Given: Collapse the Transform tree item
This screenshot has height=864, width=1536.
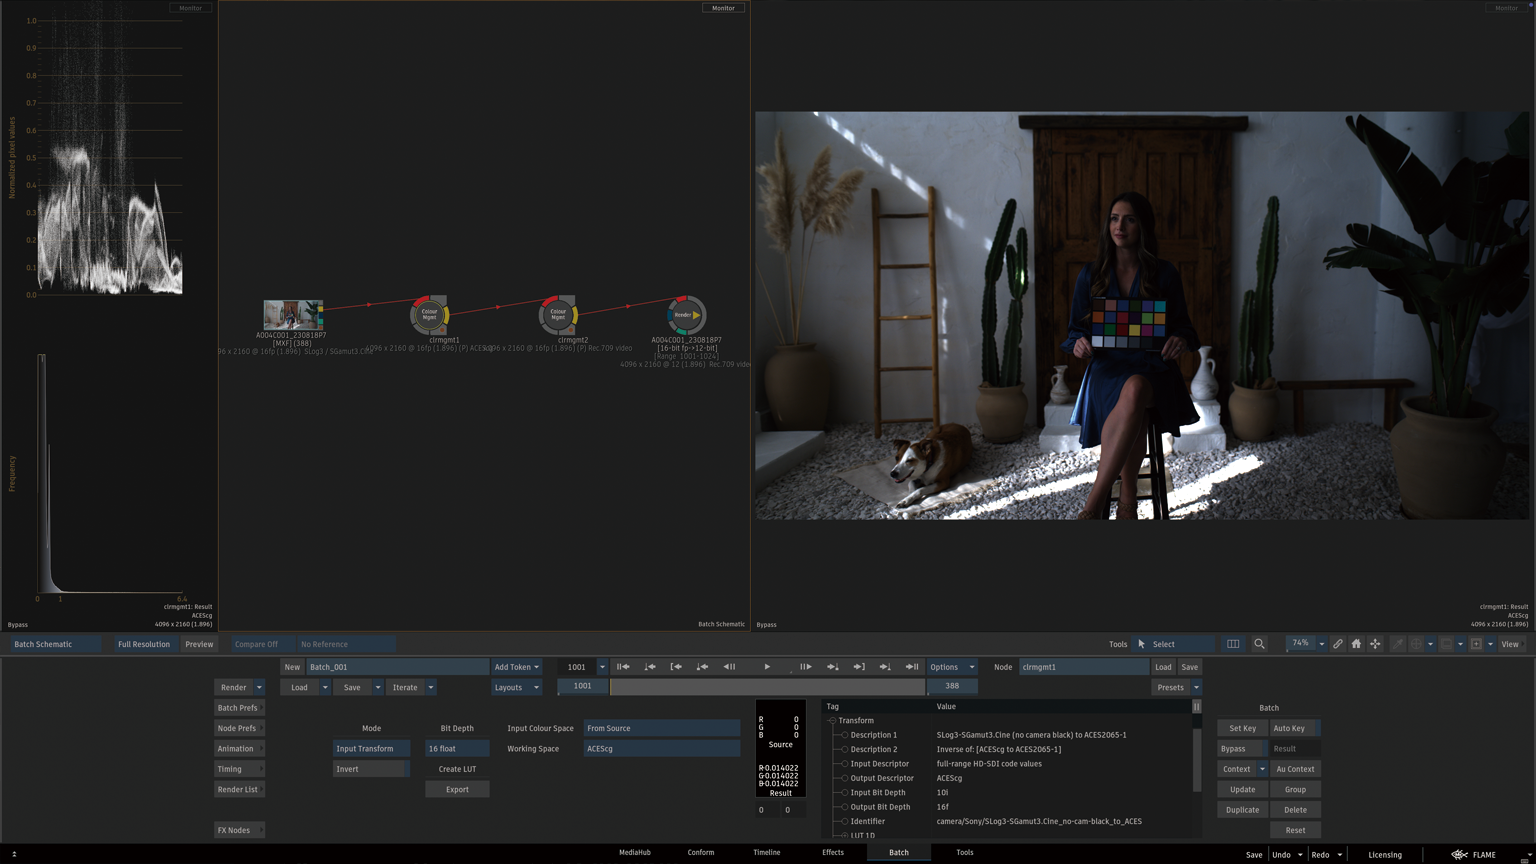Looking at the screenshot, I should coord(832,721).
